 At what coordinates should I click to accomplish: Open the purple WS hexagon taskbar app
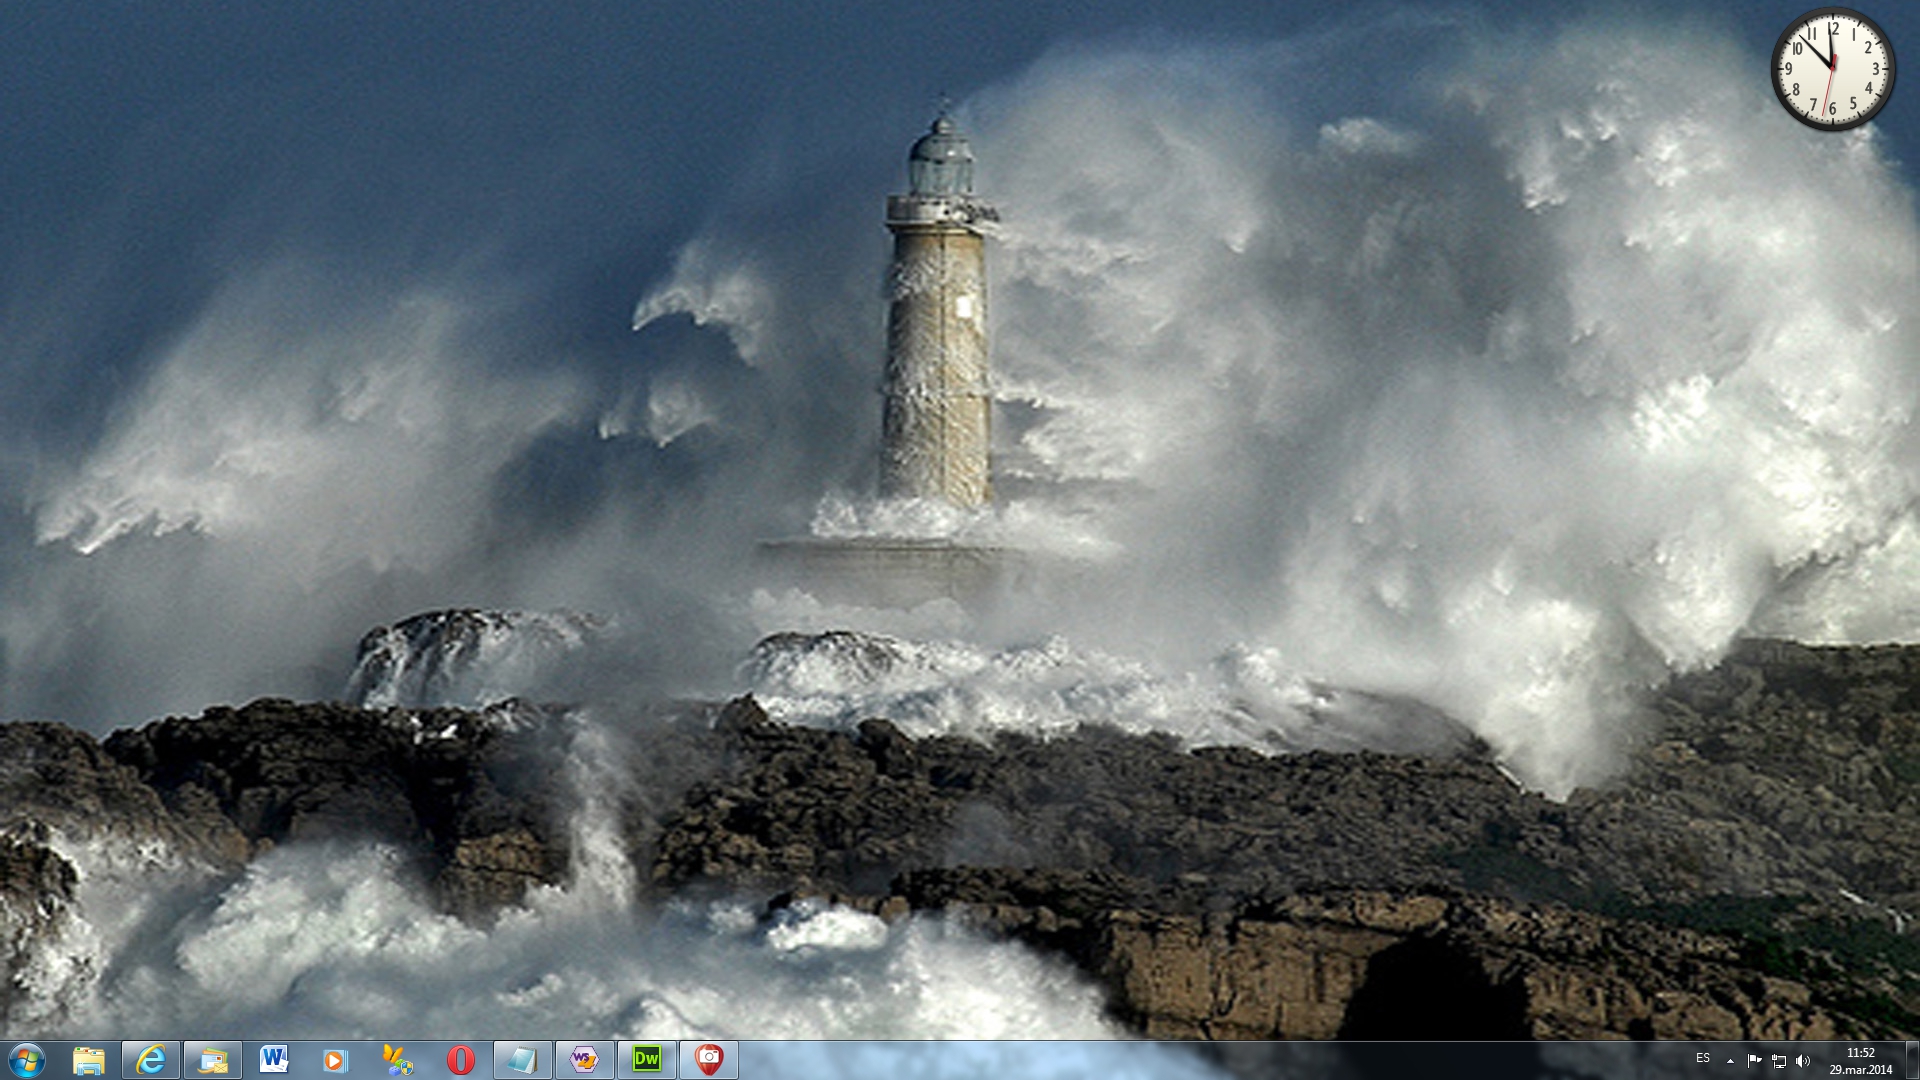pos(584,1060)
